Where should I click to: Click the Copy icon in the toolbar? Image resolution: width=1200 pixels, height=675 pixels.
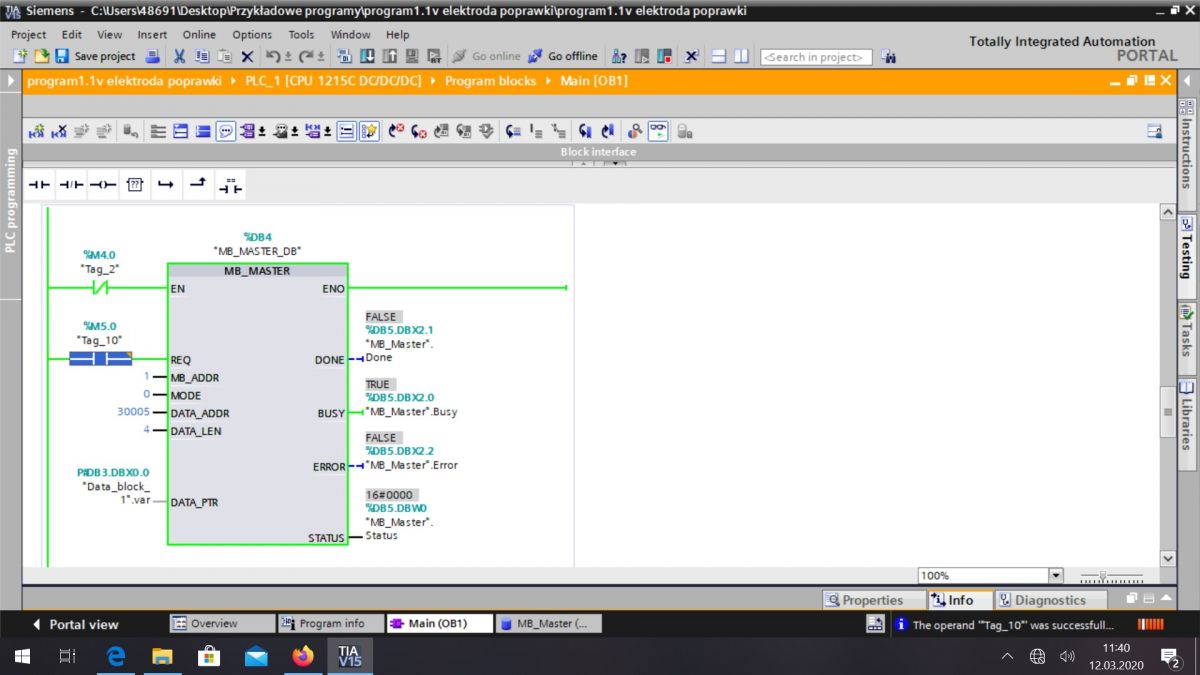202,56
